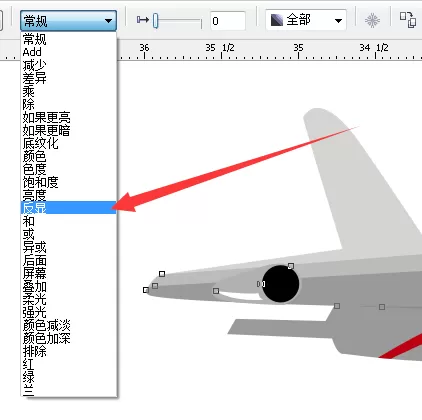
Task: Select 强光 blend mode
Action: [69, 312]
